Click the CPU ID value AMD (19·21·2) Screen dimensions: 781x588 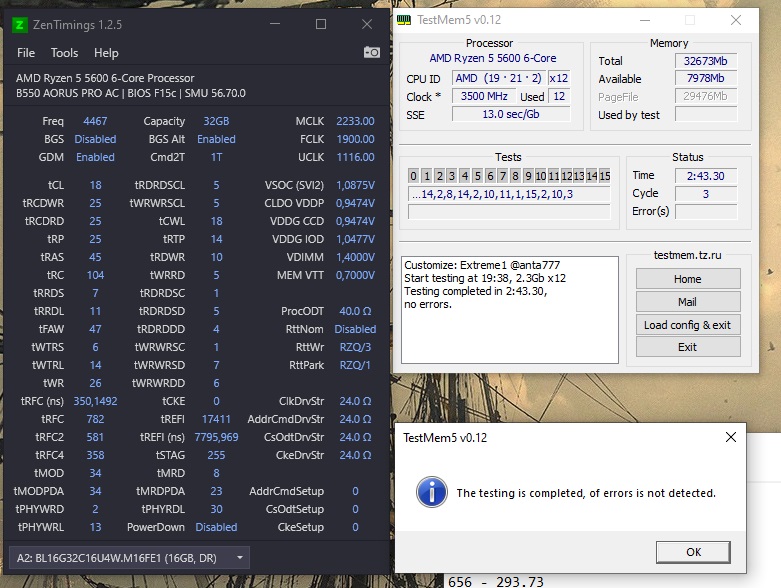[498, 78]
